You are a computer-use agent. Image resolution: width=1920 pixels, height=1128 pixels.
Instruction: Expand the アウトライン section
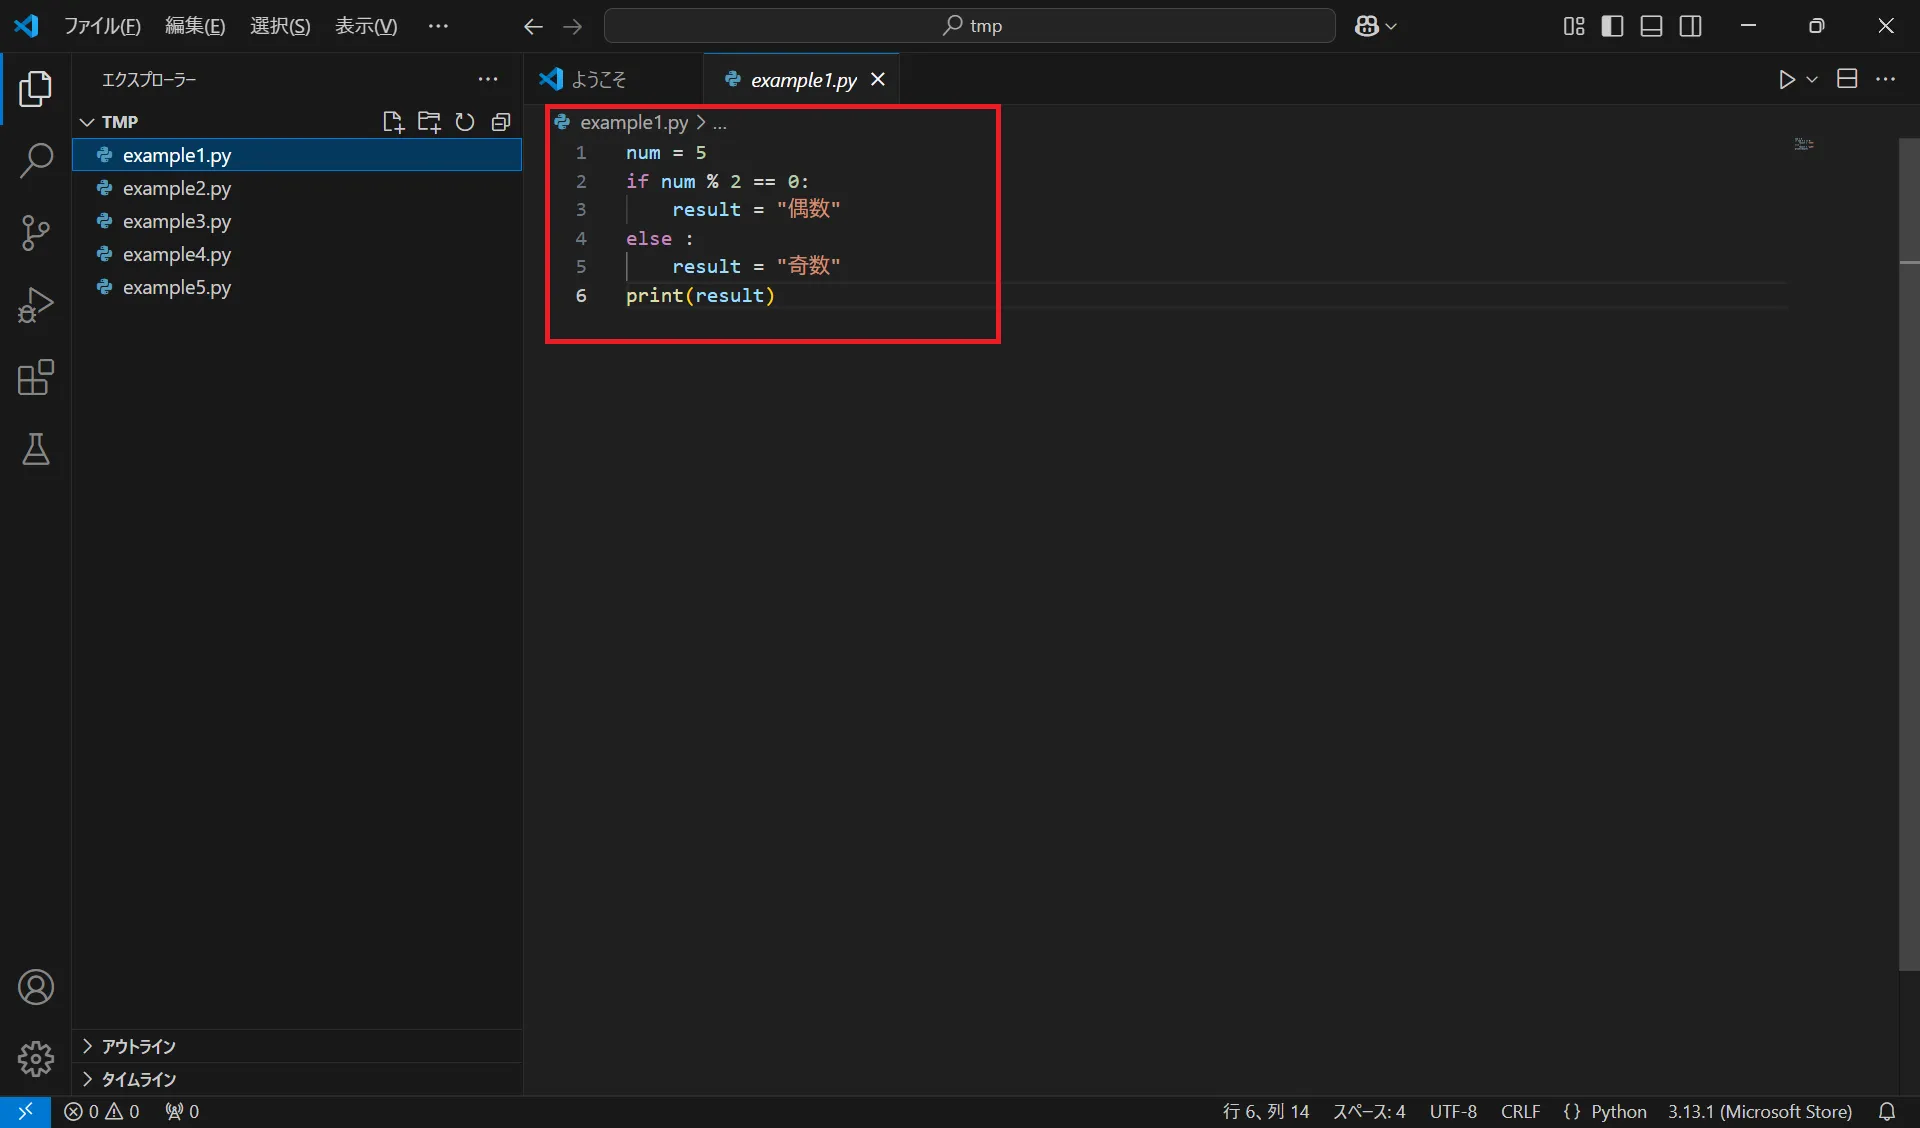point(297,1046)
